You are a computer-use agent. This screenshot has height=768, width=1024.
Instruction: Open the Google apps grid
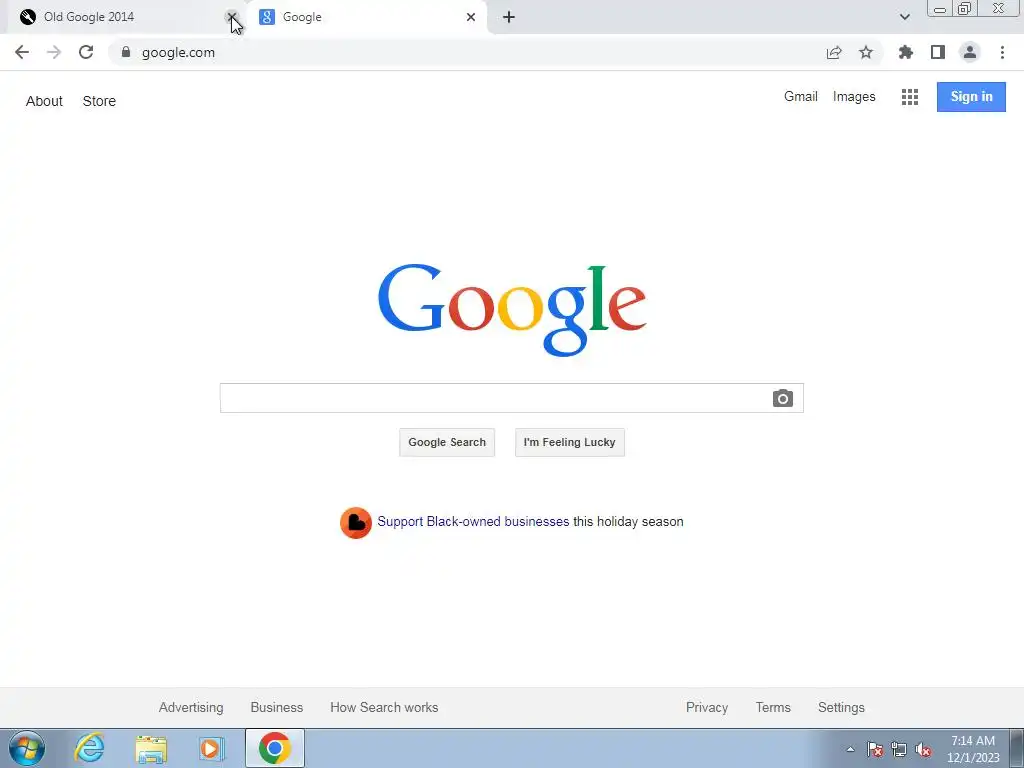point(910,97)
